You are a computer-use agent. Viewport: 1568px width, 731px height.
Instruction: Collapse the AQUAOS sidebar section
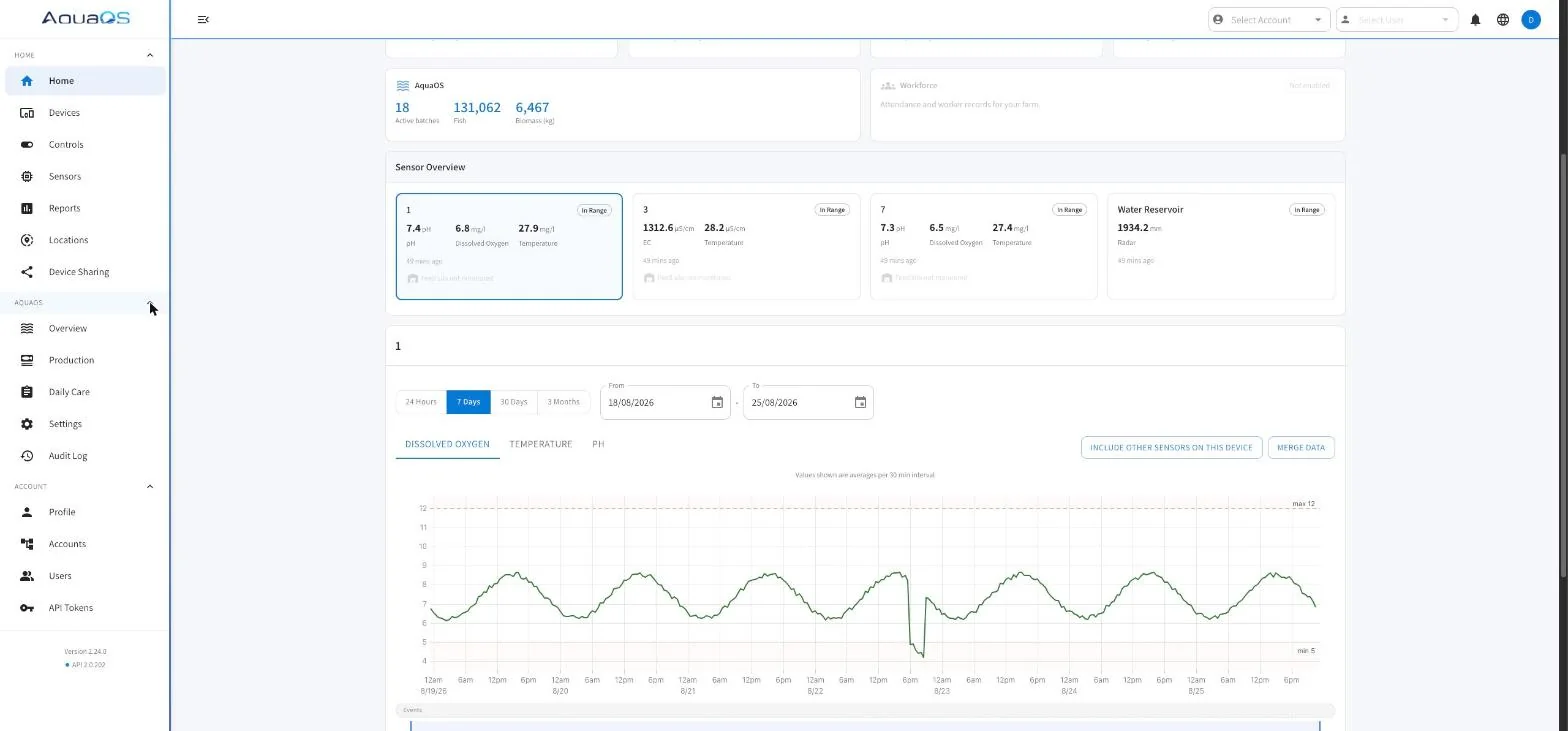(150, 303)
